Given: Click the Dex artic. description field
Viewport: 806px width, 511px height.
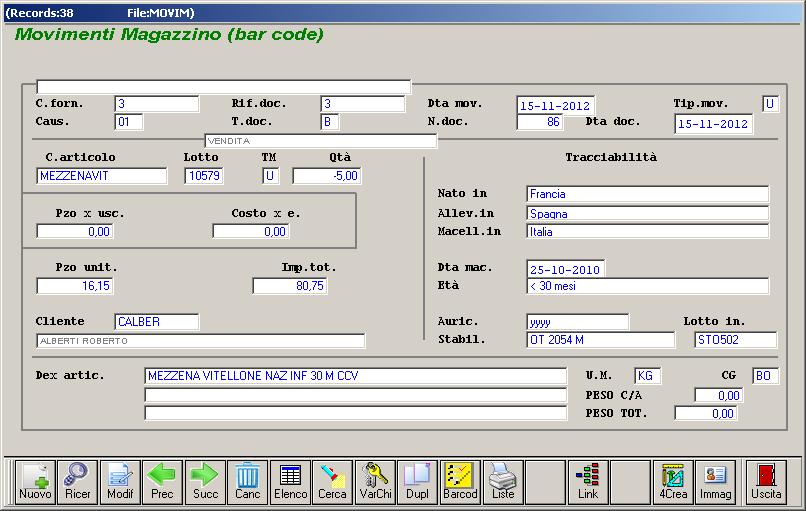Looking at the screenshot, I should [356, 376].
